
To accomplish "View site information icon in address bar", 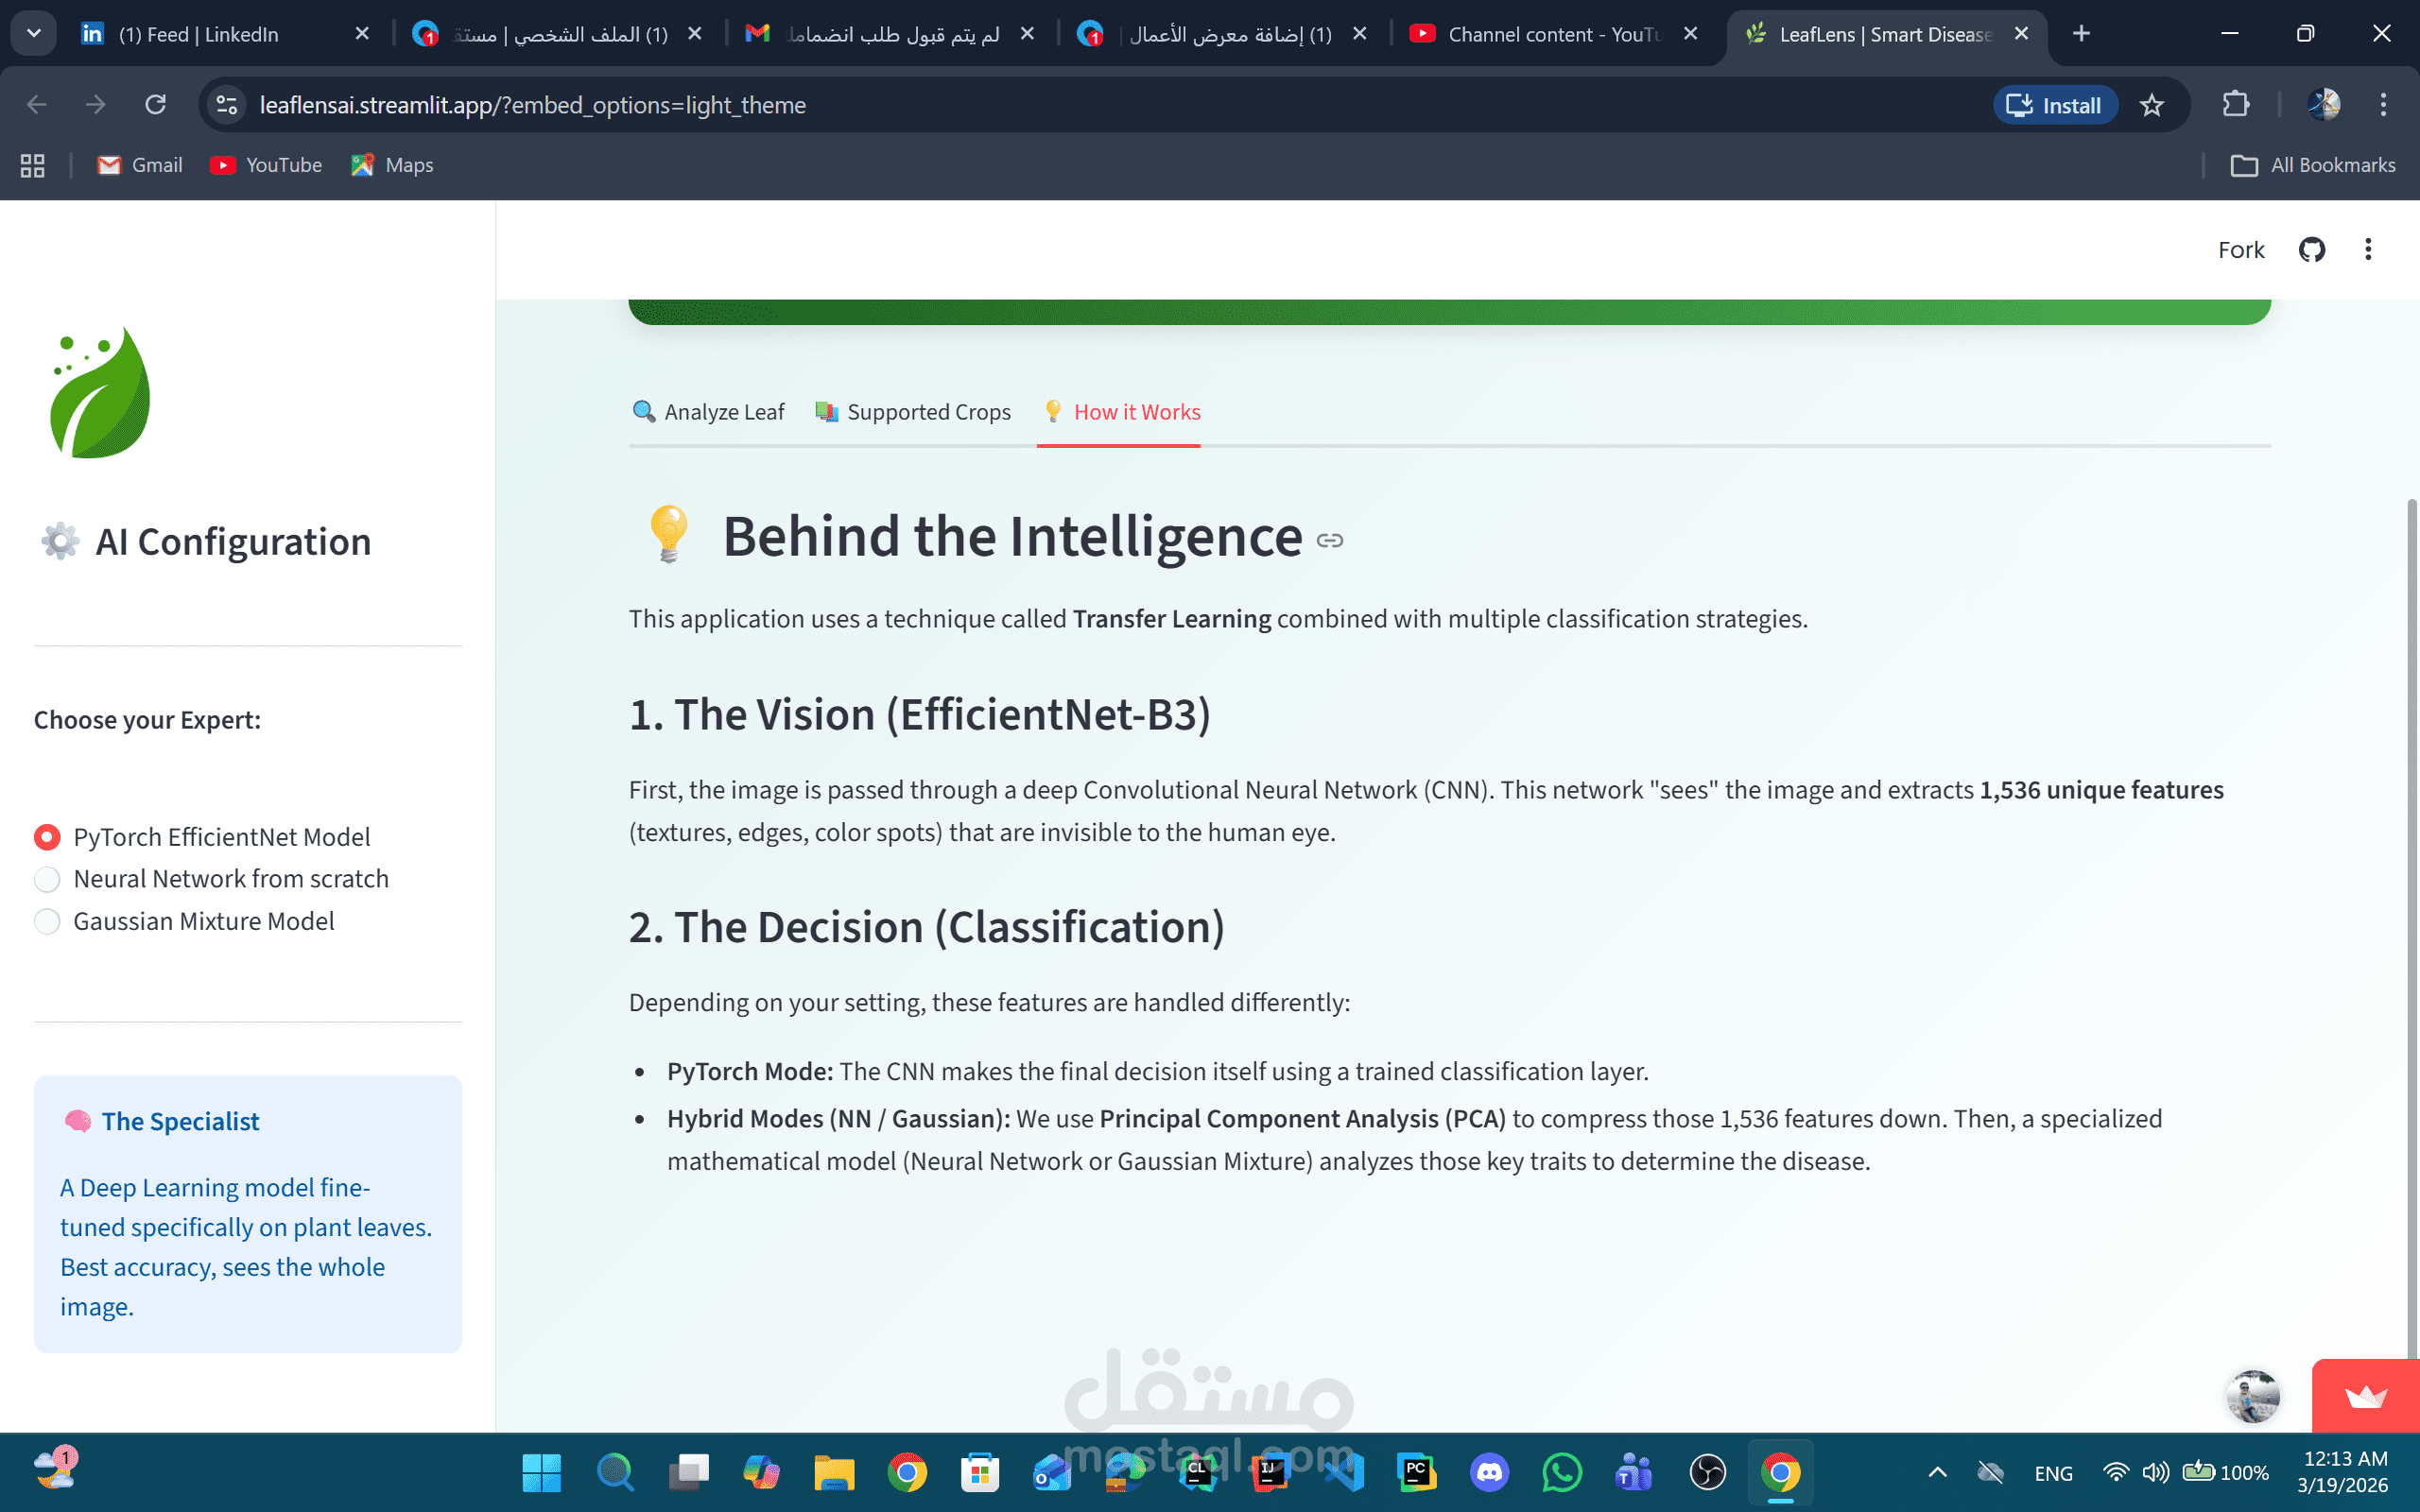I will click(x=227, y=105).
